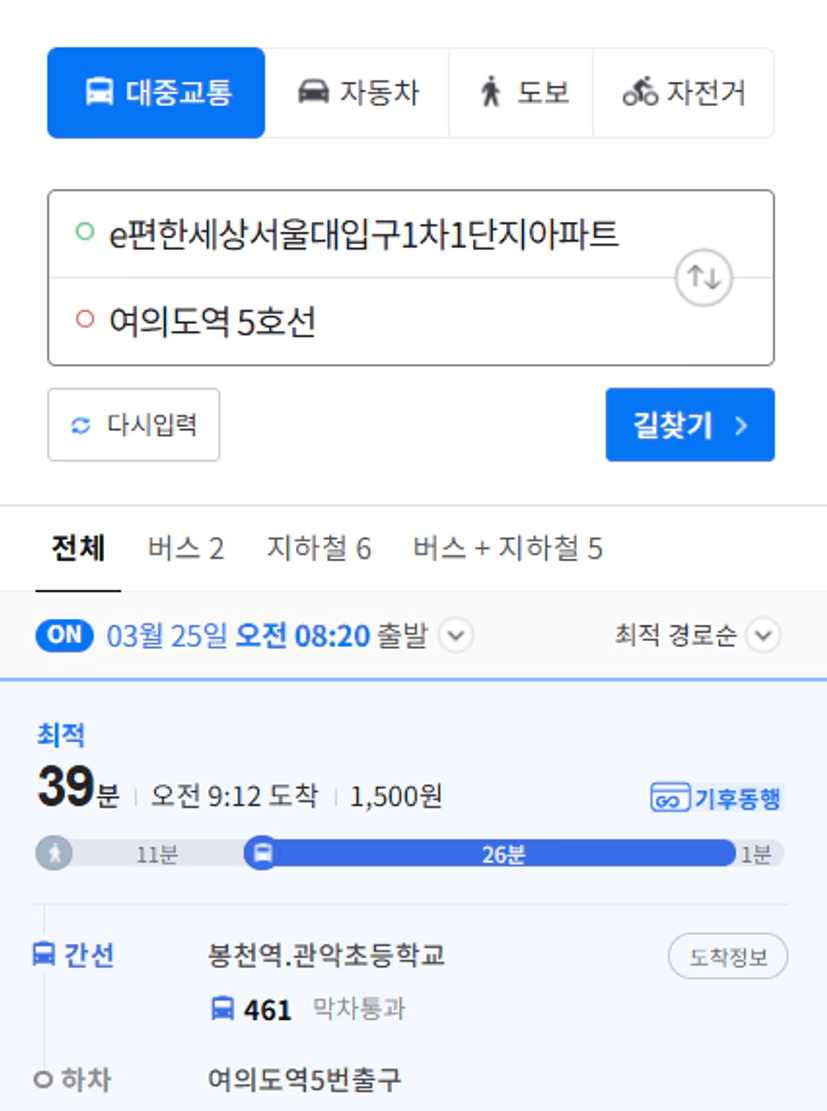Click the 길찾기 search button

pos(690,424)
